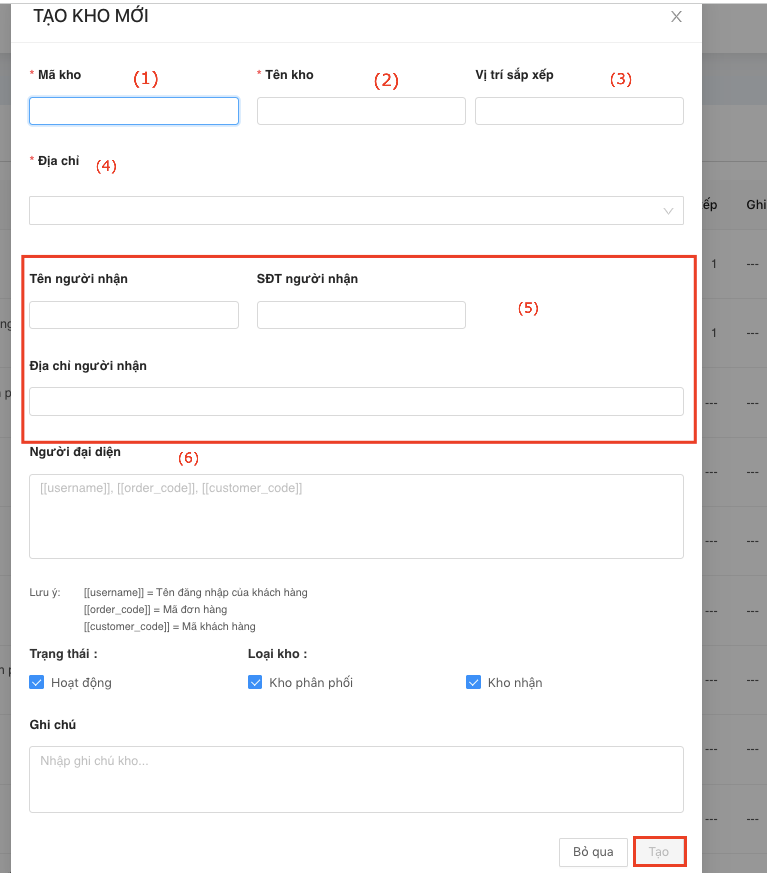The width and height of the screenshot is (767, 873).
Task: Focus the SĐT người nhận input box
Action: click(361, 315)
